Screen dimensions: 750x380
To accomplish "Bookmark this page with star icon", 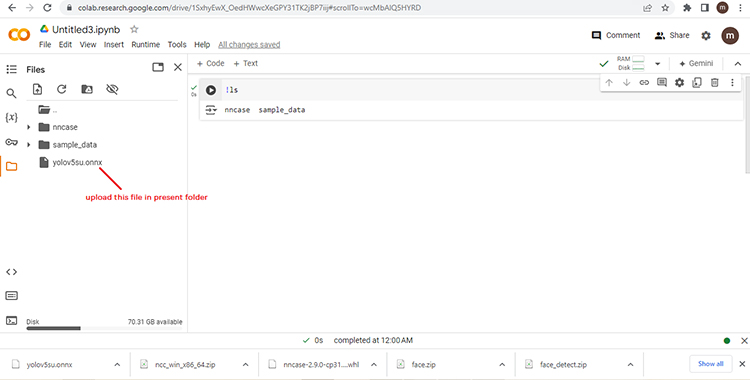I will (x=665, y=8).
